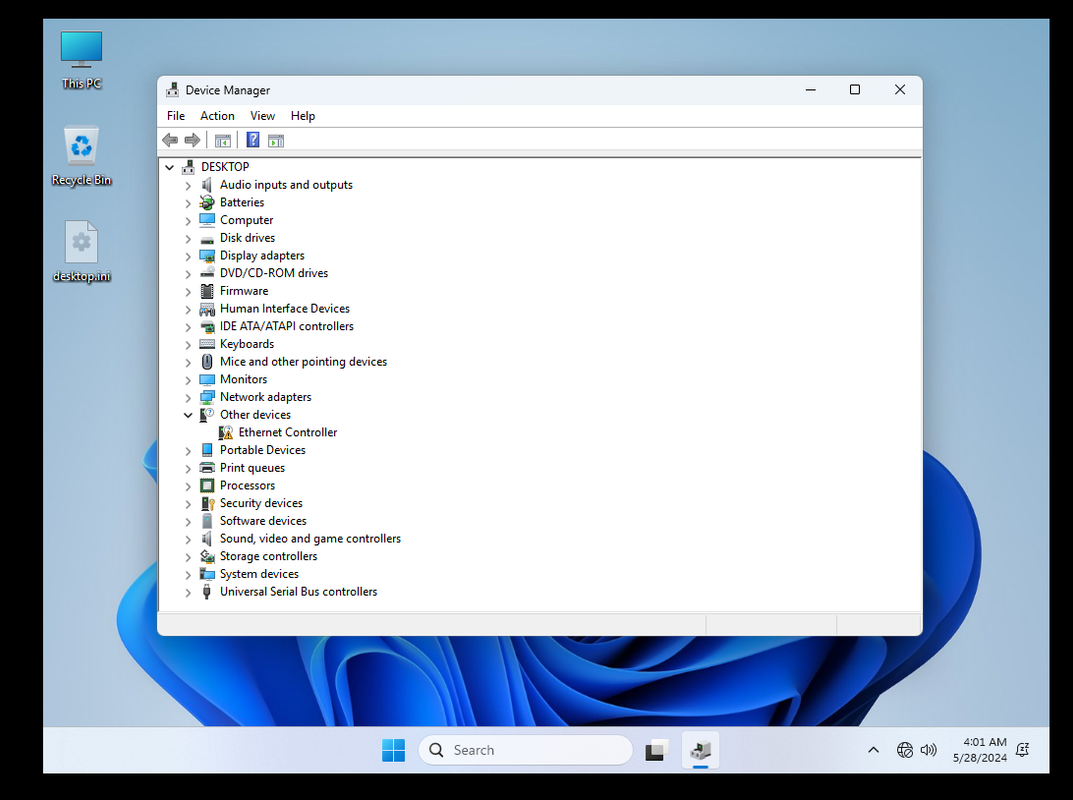The width and height of the screenshot is (1073, 800).
Task: Click the Windows Start button
Action: click(x=393, y=750)
